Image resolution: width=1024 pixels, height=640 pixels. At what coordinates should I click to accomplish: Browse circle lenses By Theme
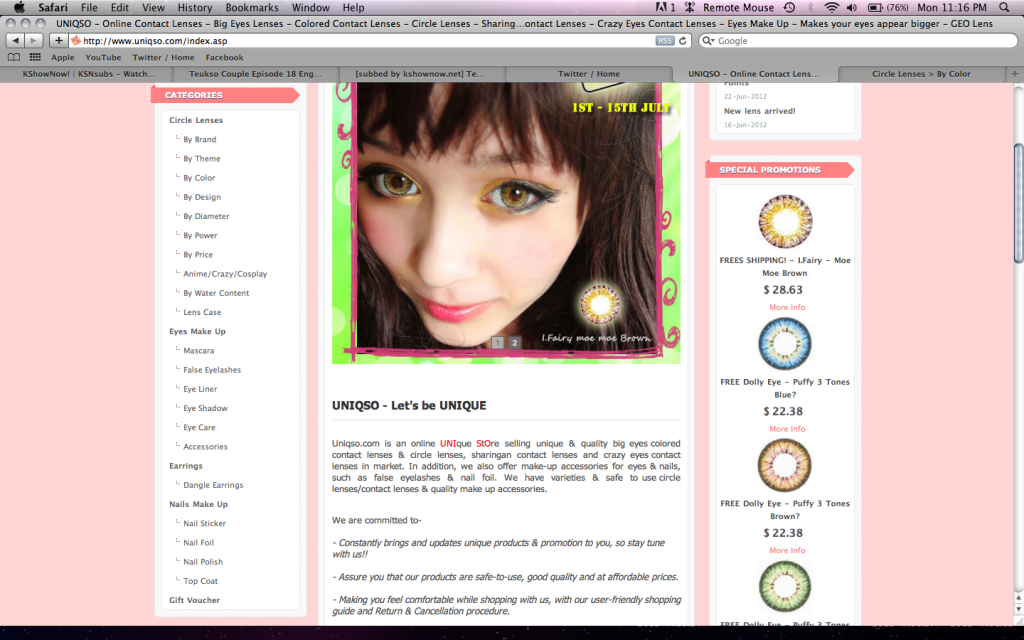tap(201, 159)
